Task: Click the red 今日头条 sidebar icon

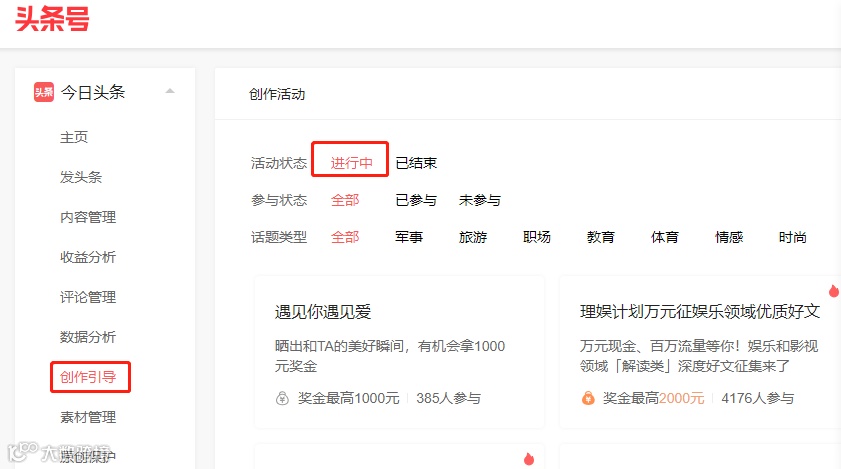Action: pyautogui.click(x=43, y=92)
